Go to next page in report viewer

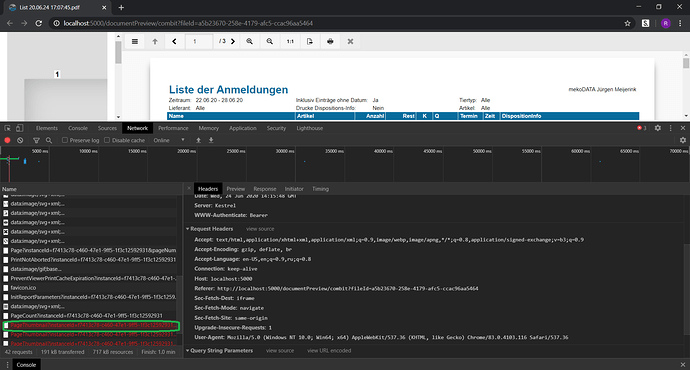pos(233,41)
